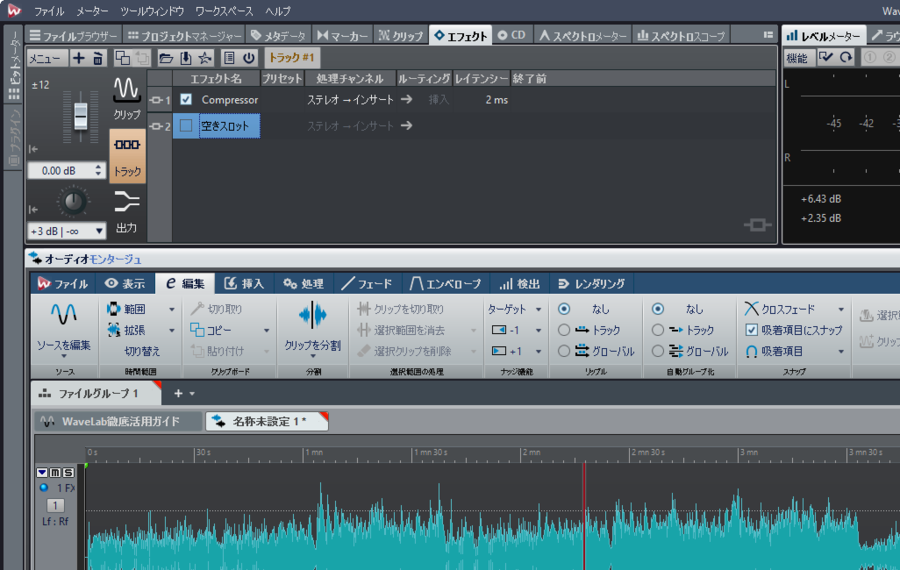This screenshot has height=570, width=900.
Task: Disable the Compressor effect checkbox
Action: [186, 99]
